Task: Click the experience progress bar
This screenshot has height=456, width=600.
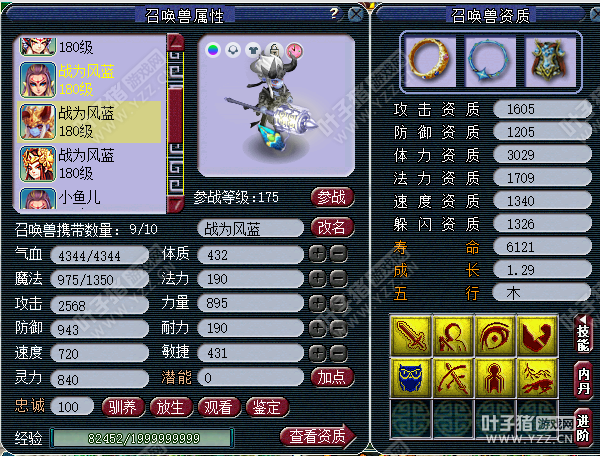Action: 142,438
